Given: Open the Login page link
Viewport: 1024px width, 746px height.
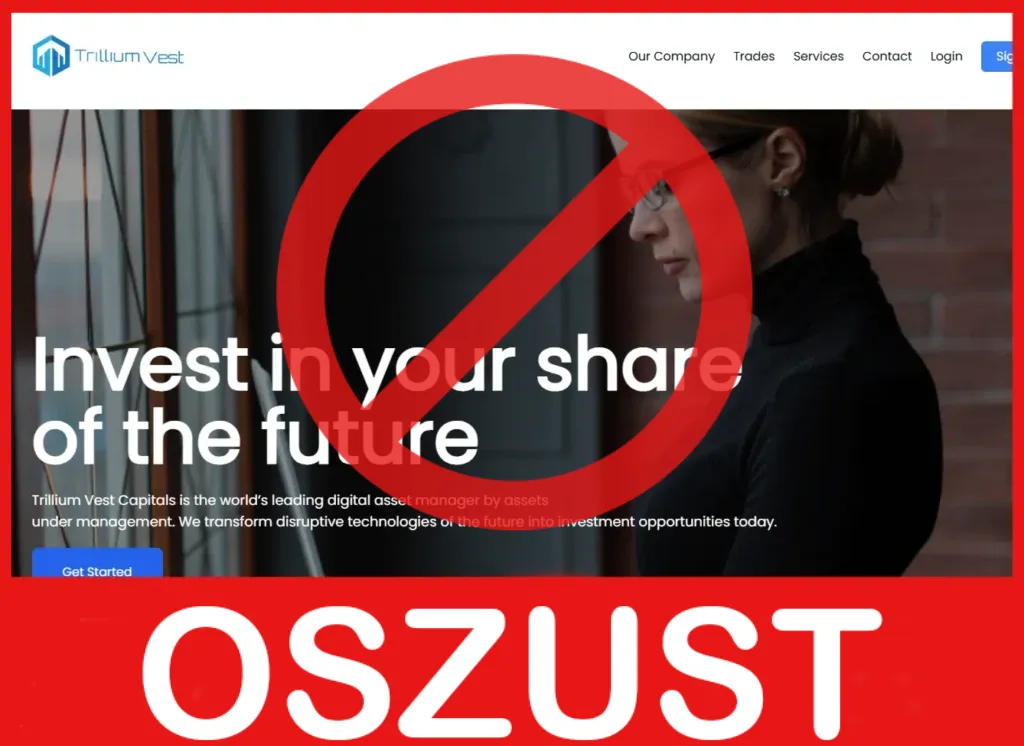Looking at the screenshot, I should point(946,56).
